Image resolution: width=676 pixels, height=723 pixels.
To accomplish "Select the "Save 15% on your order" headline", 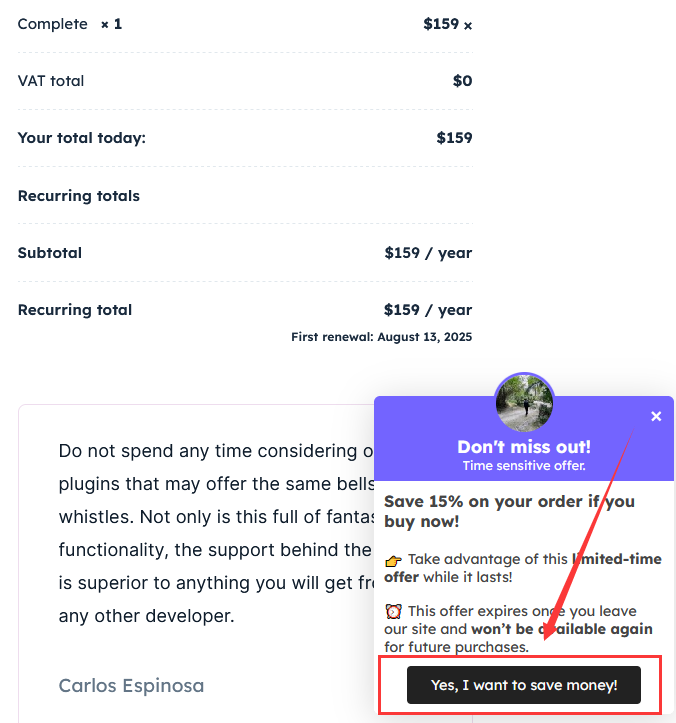I will point(509,510).
